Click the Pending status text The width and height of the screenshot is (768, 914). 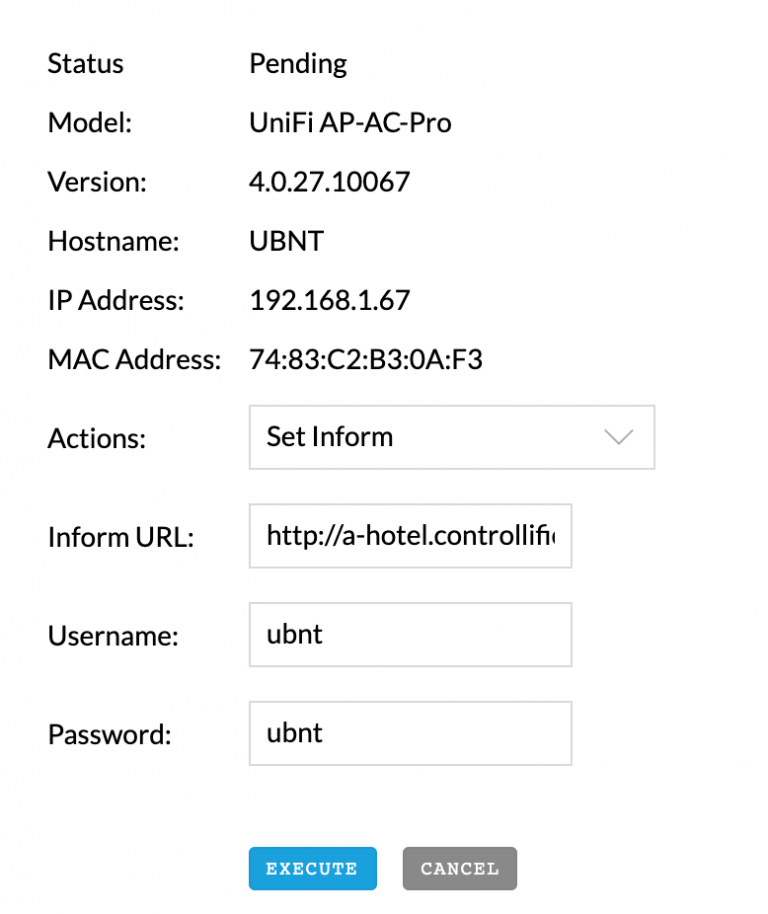[297, 63]
